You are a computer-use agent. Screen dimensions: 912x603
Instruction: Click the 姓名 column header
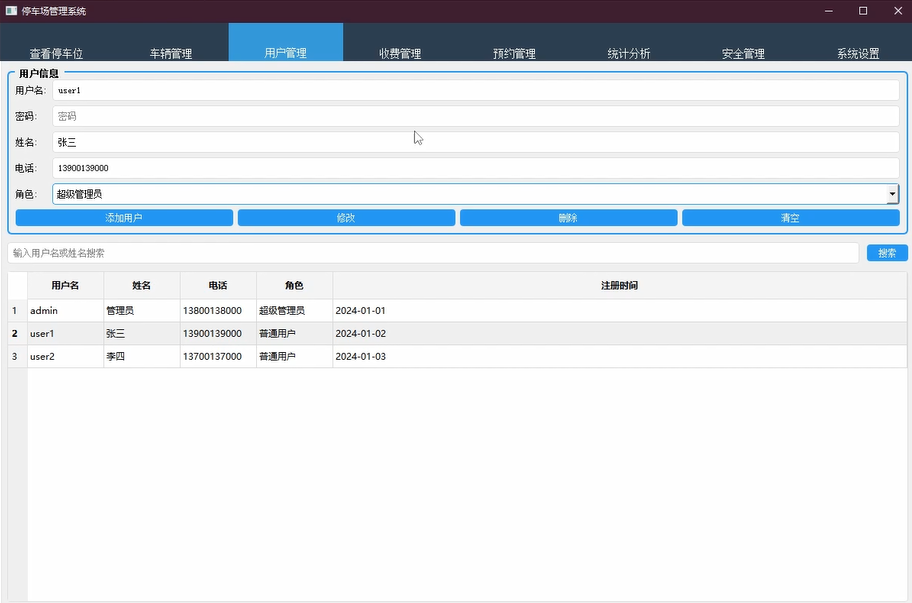(142, 286)
